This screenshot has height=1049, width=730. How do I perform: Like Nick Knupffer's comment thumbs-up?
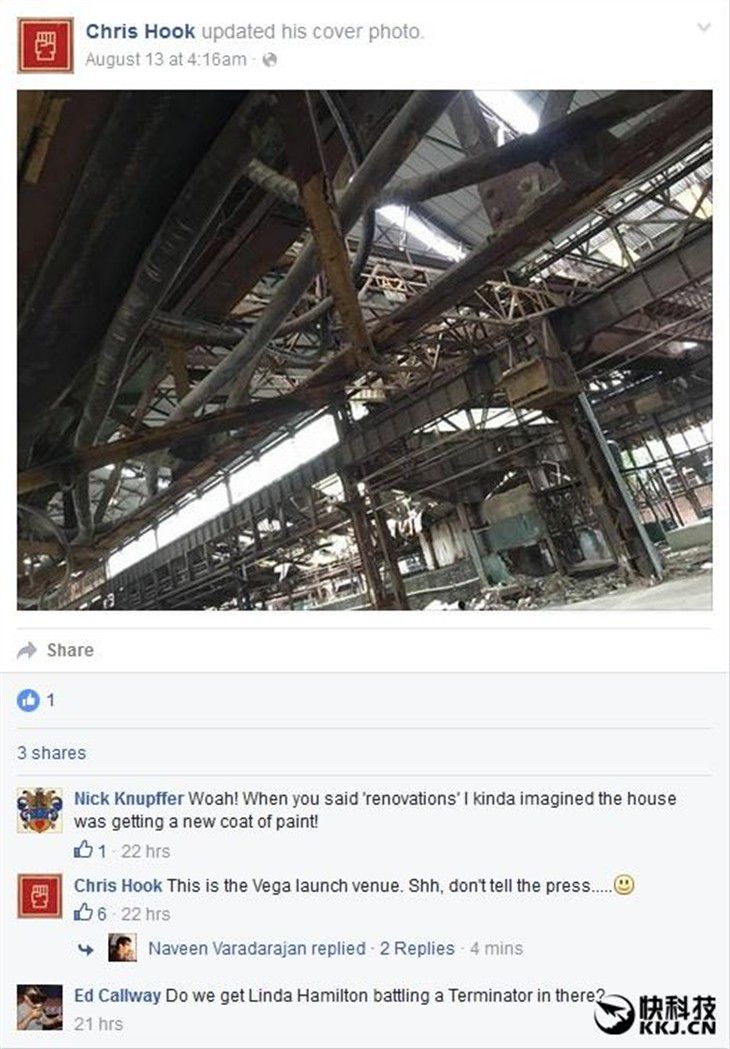point(84,850)
